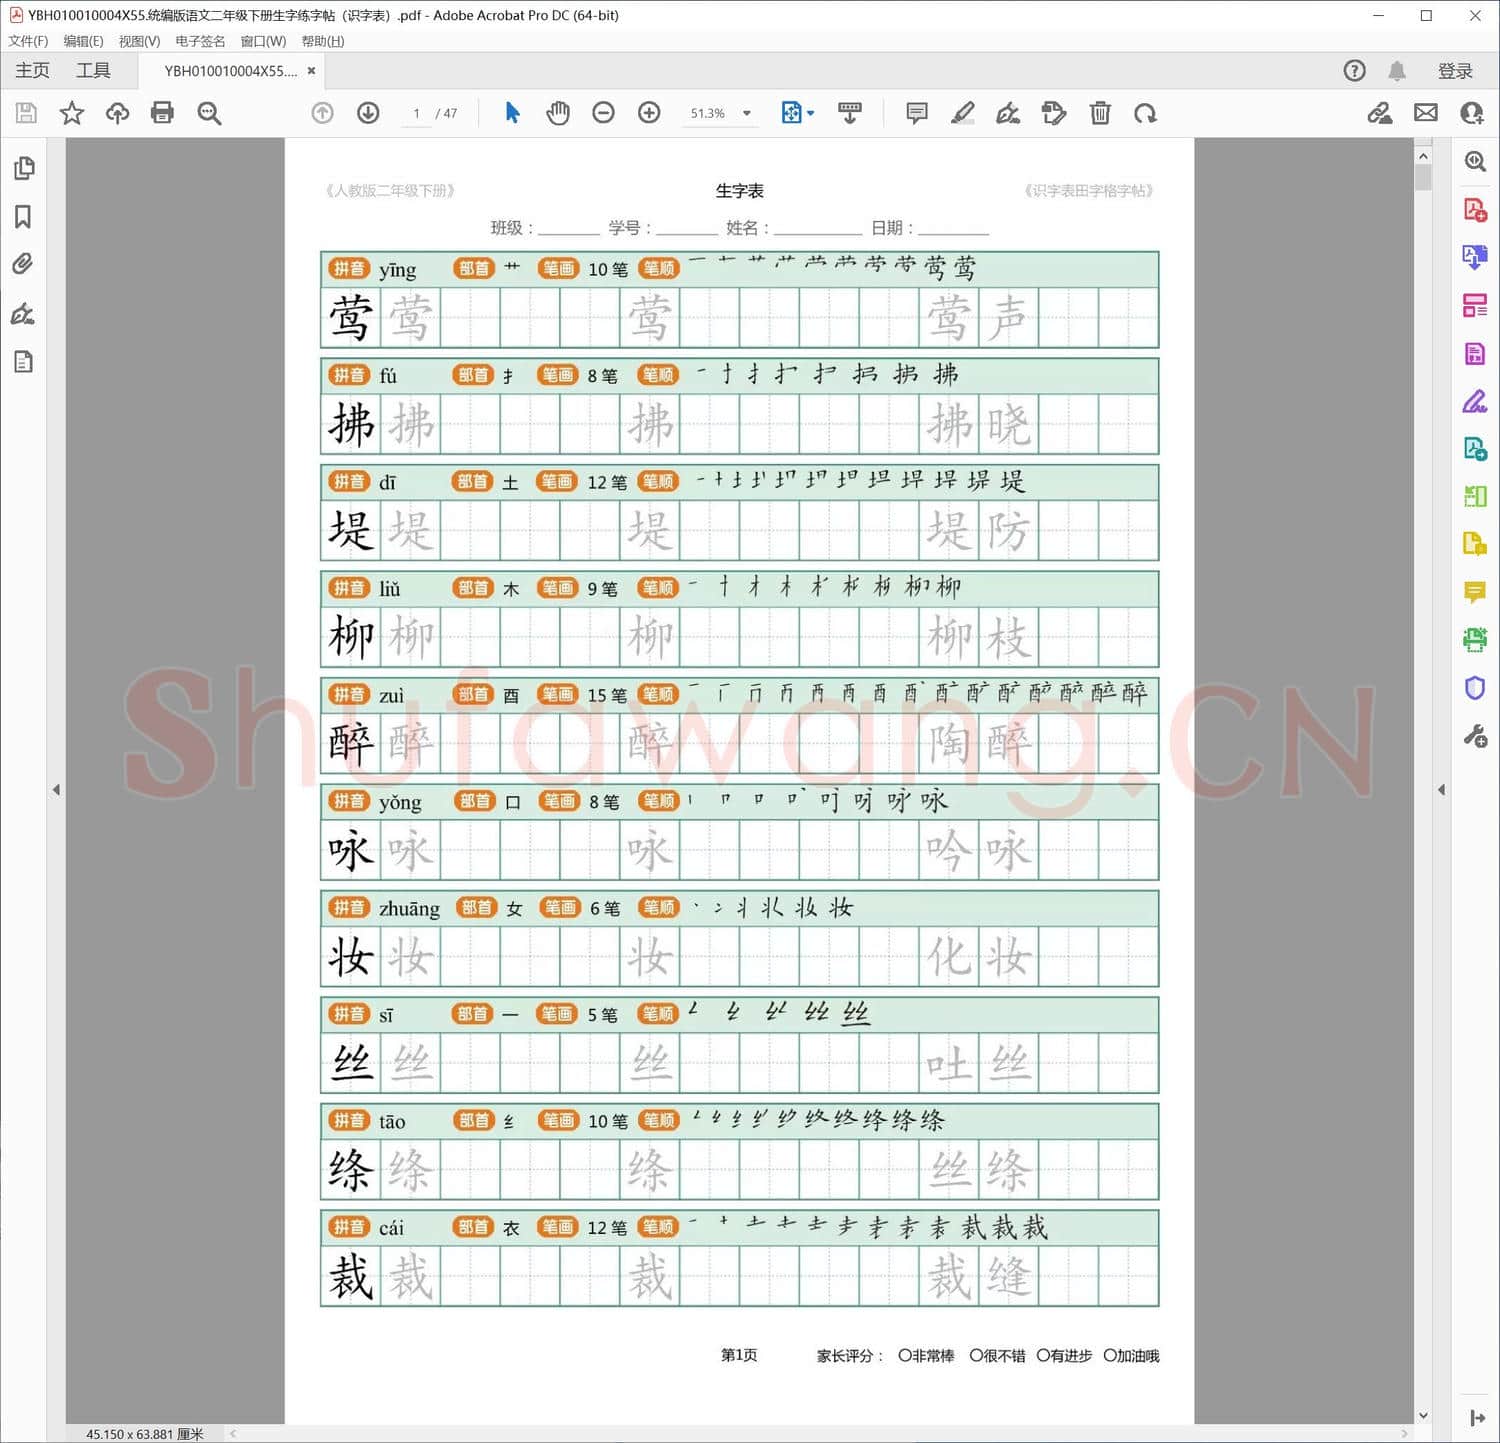Open Comment tool in right pane

point(1475,592)
